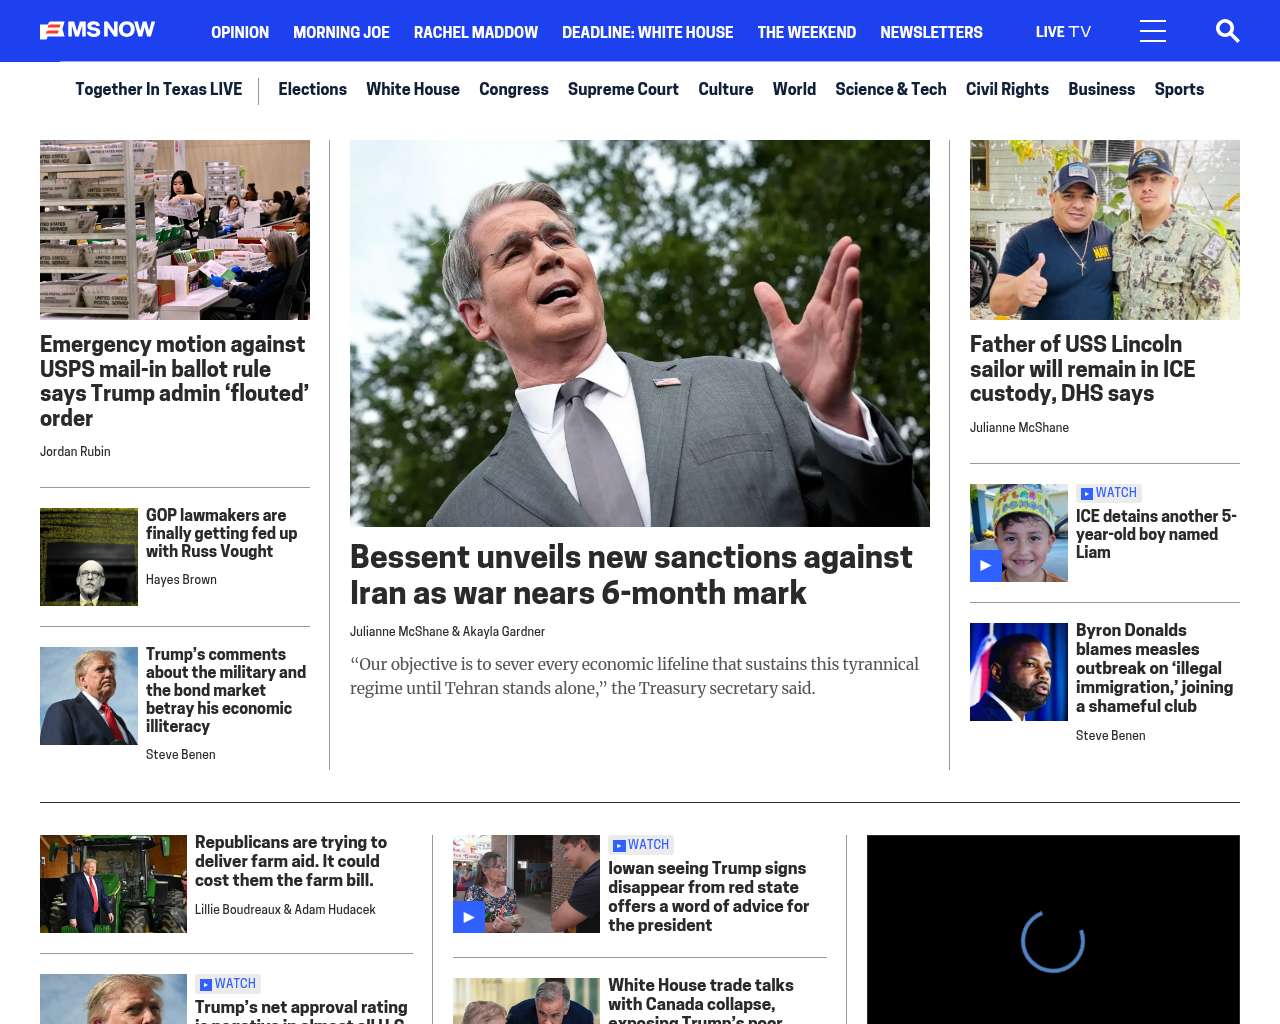Open Canada trade talks story thumbnail
This screenshot has width=1280, height=1024.
[526, 1001]
